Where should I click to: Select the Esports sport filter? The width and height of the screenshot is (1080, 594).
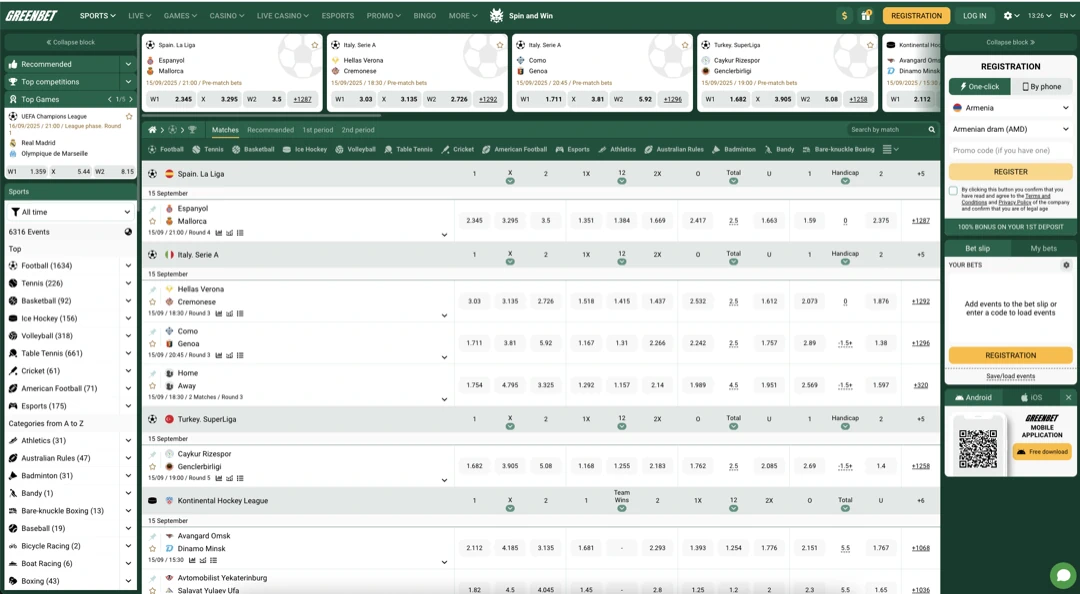573,150
